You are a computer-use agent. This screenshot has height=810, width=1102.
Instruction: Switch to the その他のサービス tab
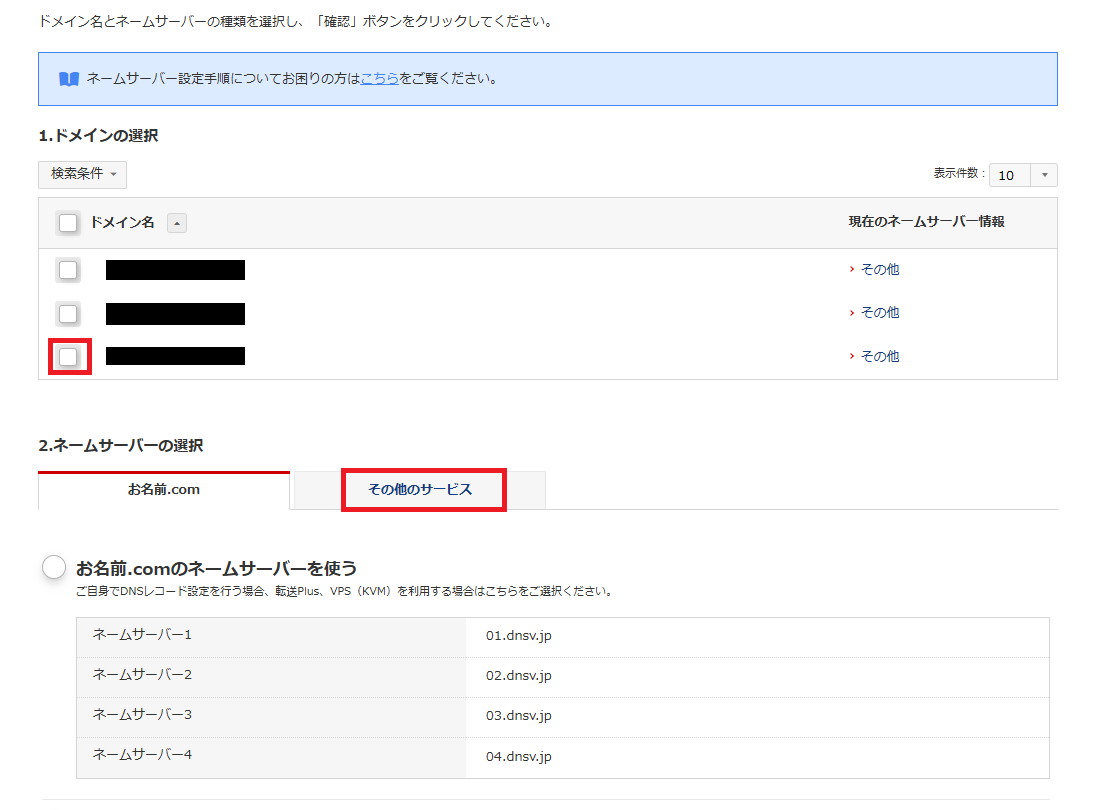[420, 490]
